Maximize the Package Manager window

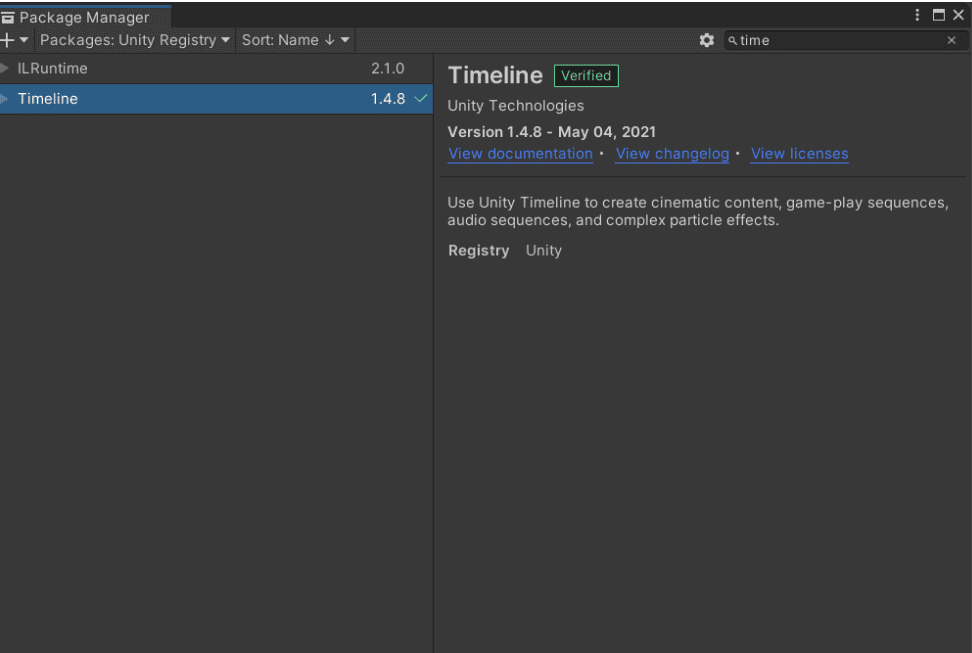(938, 15)
